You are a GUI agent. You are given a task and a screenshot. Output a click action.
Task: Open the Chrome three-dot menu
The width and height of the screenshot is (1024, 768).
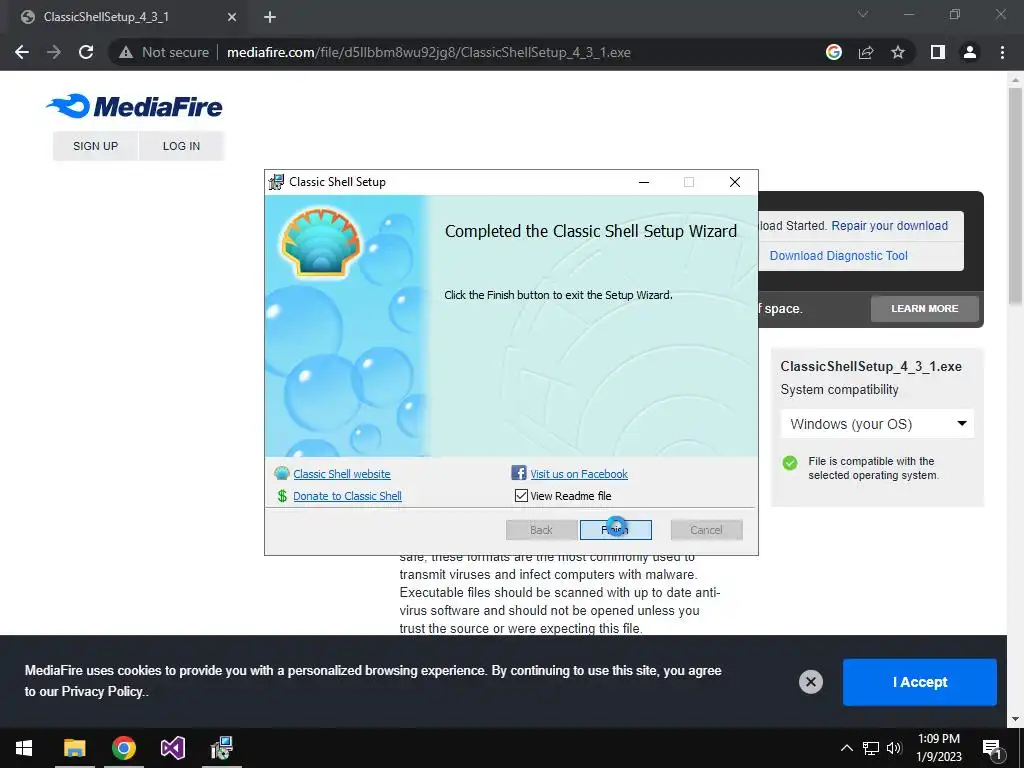pos(1002,52)
